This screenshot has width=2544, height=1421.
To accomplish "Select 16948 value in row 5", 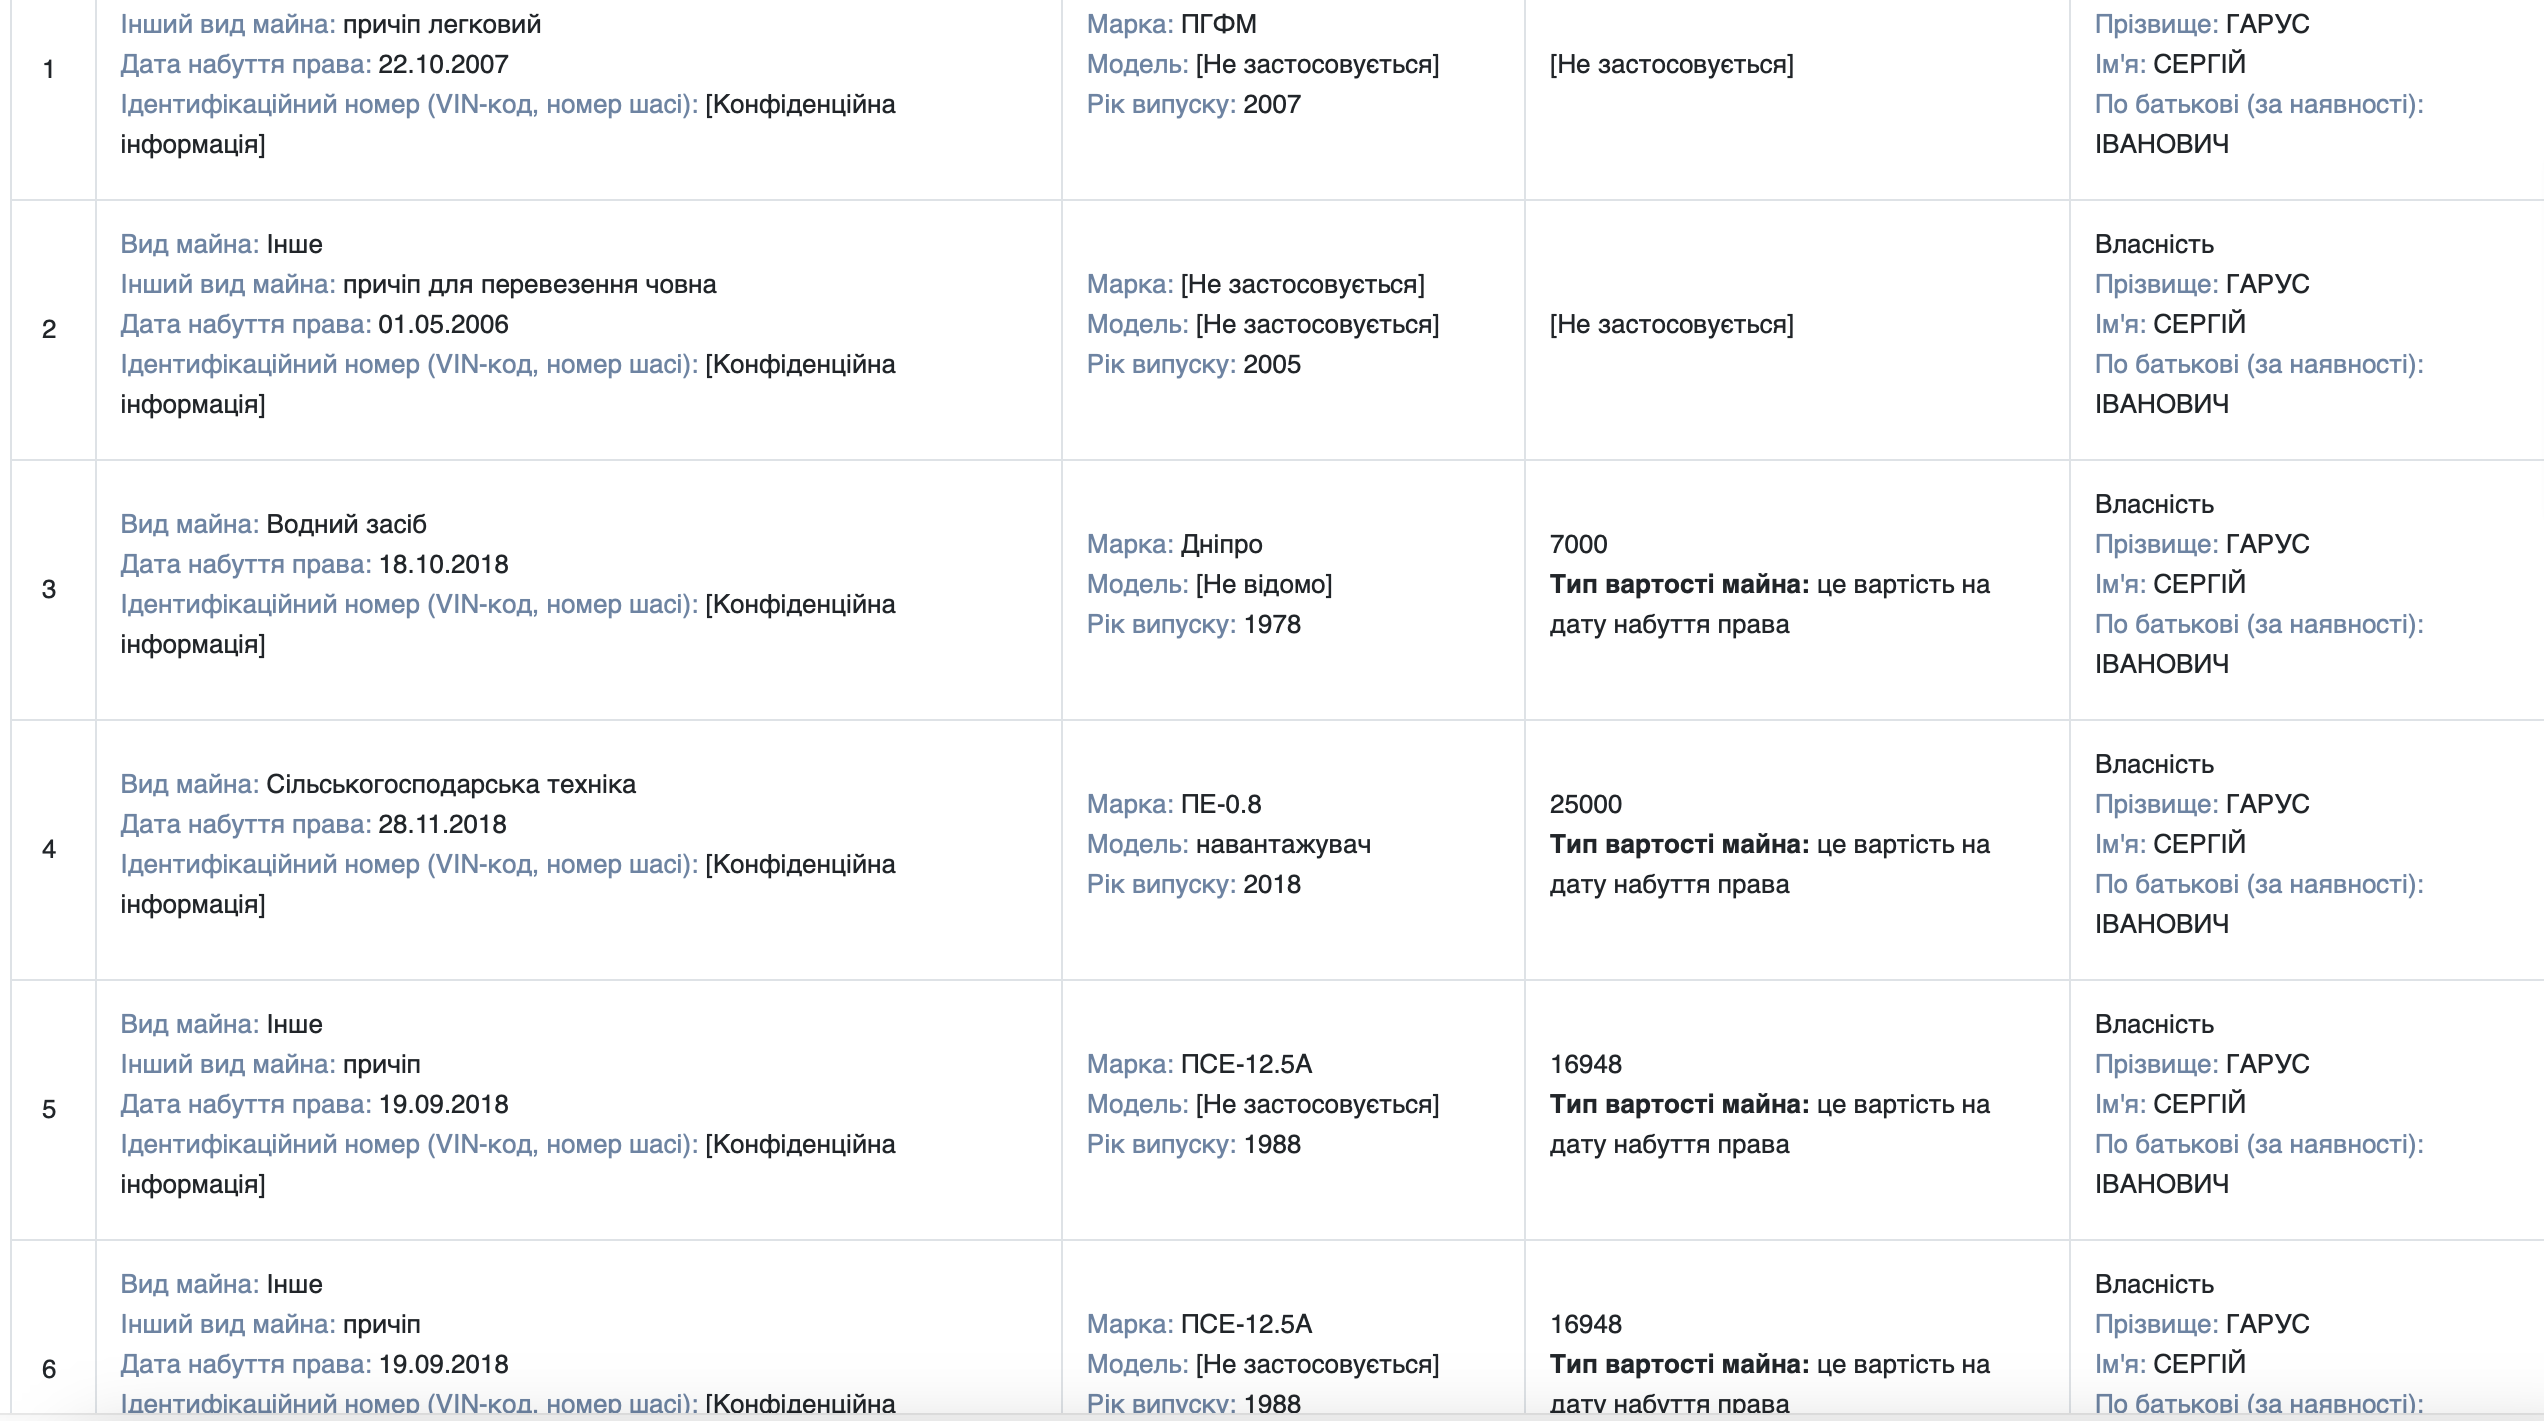I will point(1585,1064).
